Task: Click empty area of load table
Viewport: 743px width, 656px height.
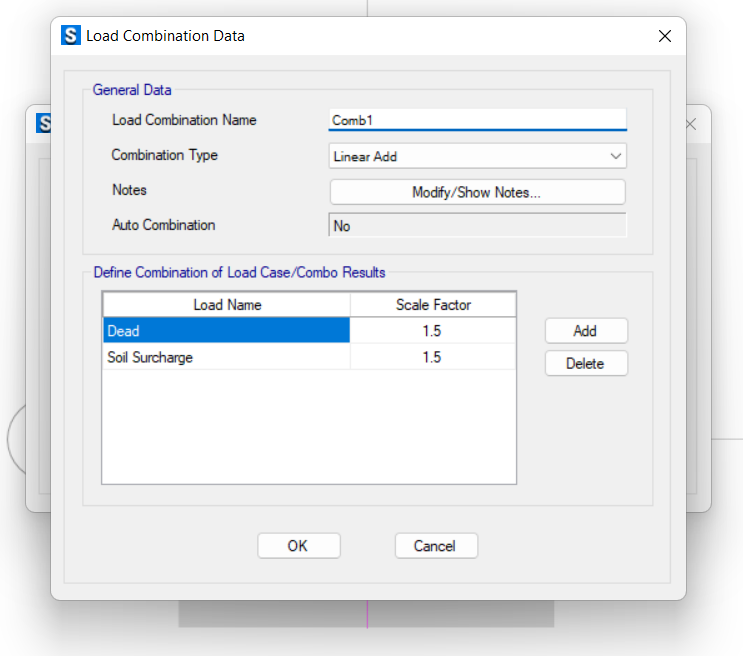Action: (309, 427)
